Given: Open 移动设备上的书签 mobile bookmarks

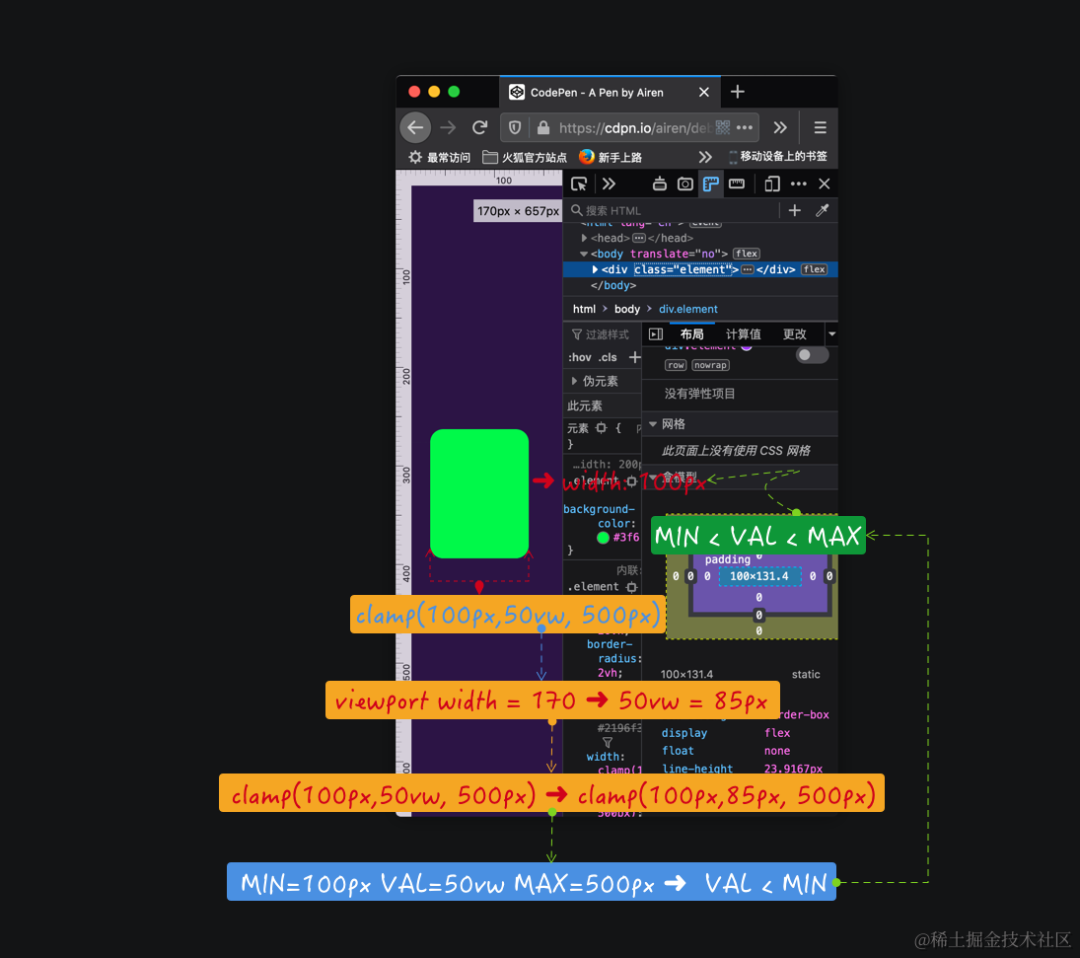Looking at the screenshot, I should pos(778,156).
